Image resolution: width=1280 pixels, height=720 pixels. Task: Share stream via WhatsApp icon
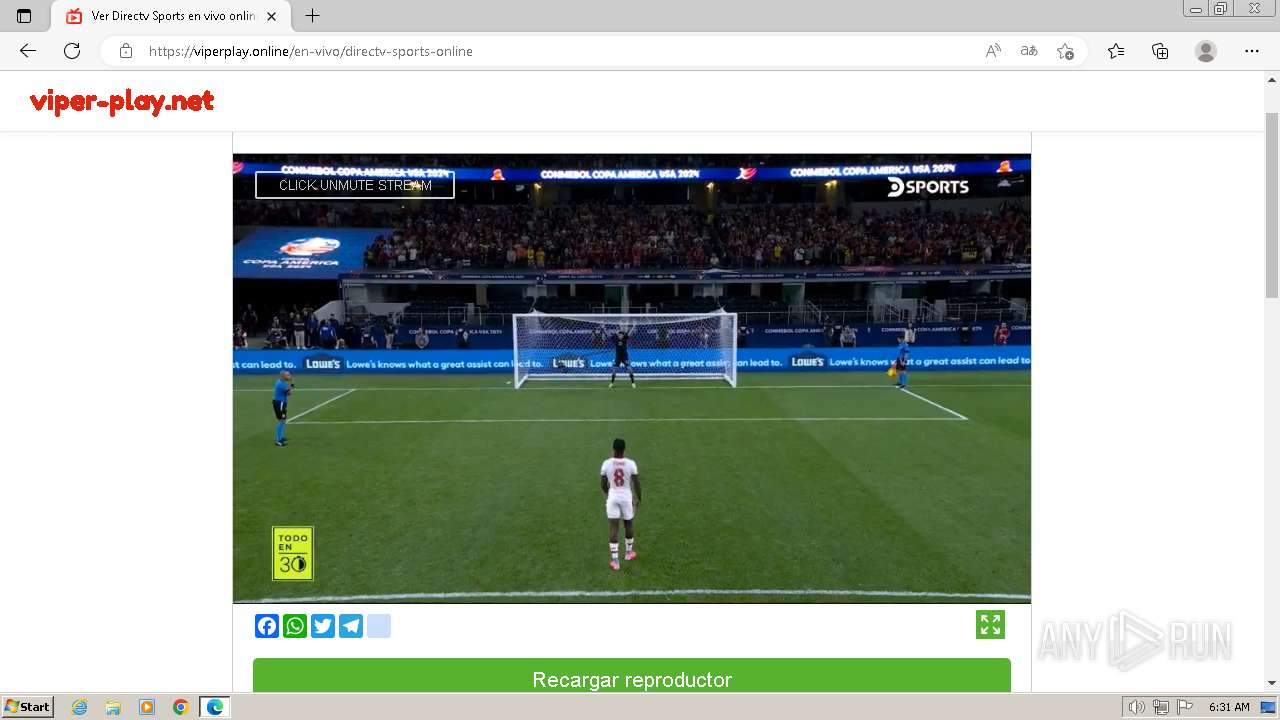(295, 626)
